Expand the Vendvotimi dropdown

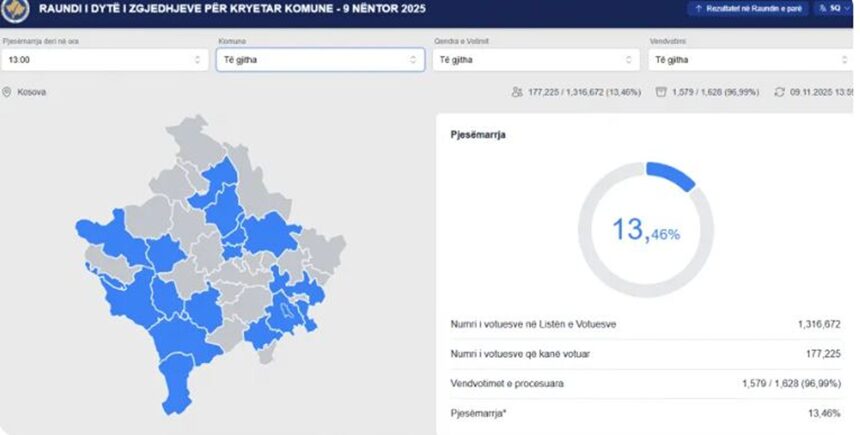(x=750, y=60)
